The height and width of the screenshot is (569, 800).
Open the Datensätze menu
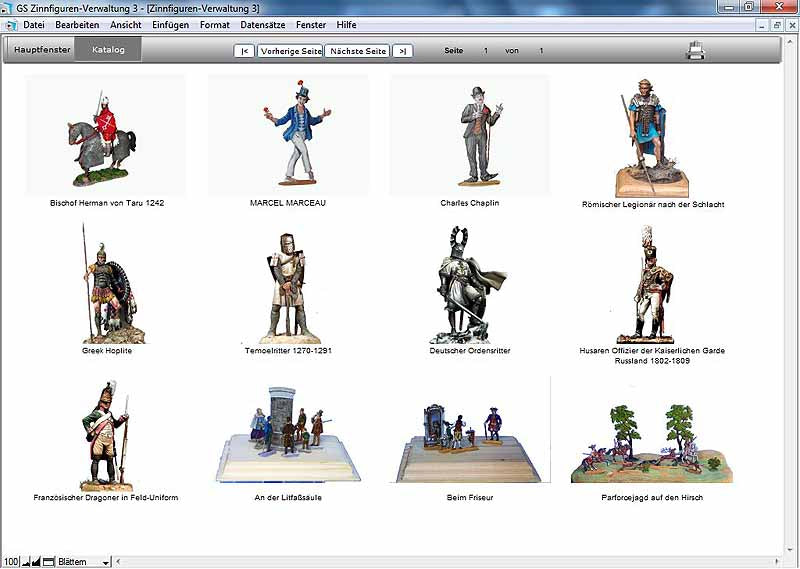pos(260,24)
